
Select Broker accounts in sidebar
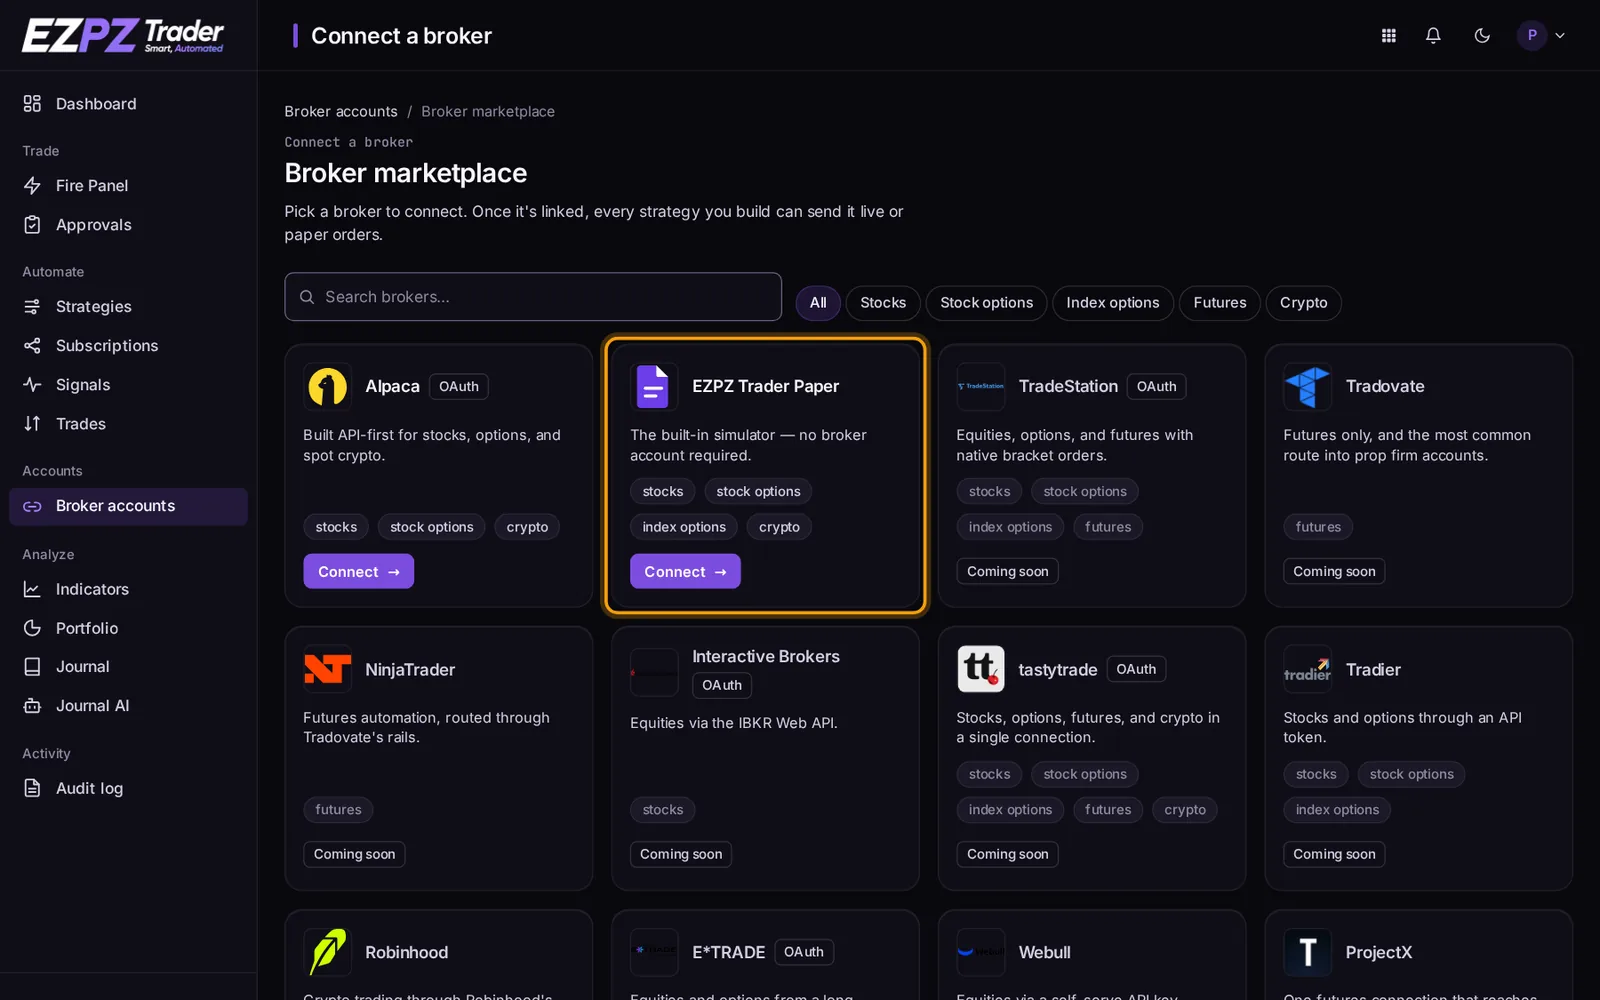point(128,507)
